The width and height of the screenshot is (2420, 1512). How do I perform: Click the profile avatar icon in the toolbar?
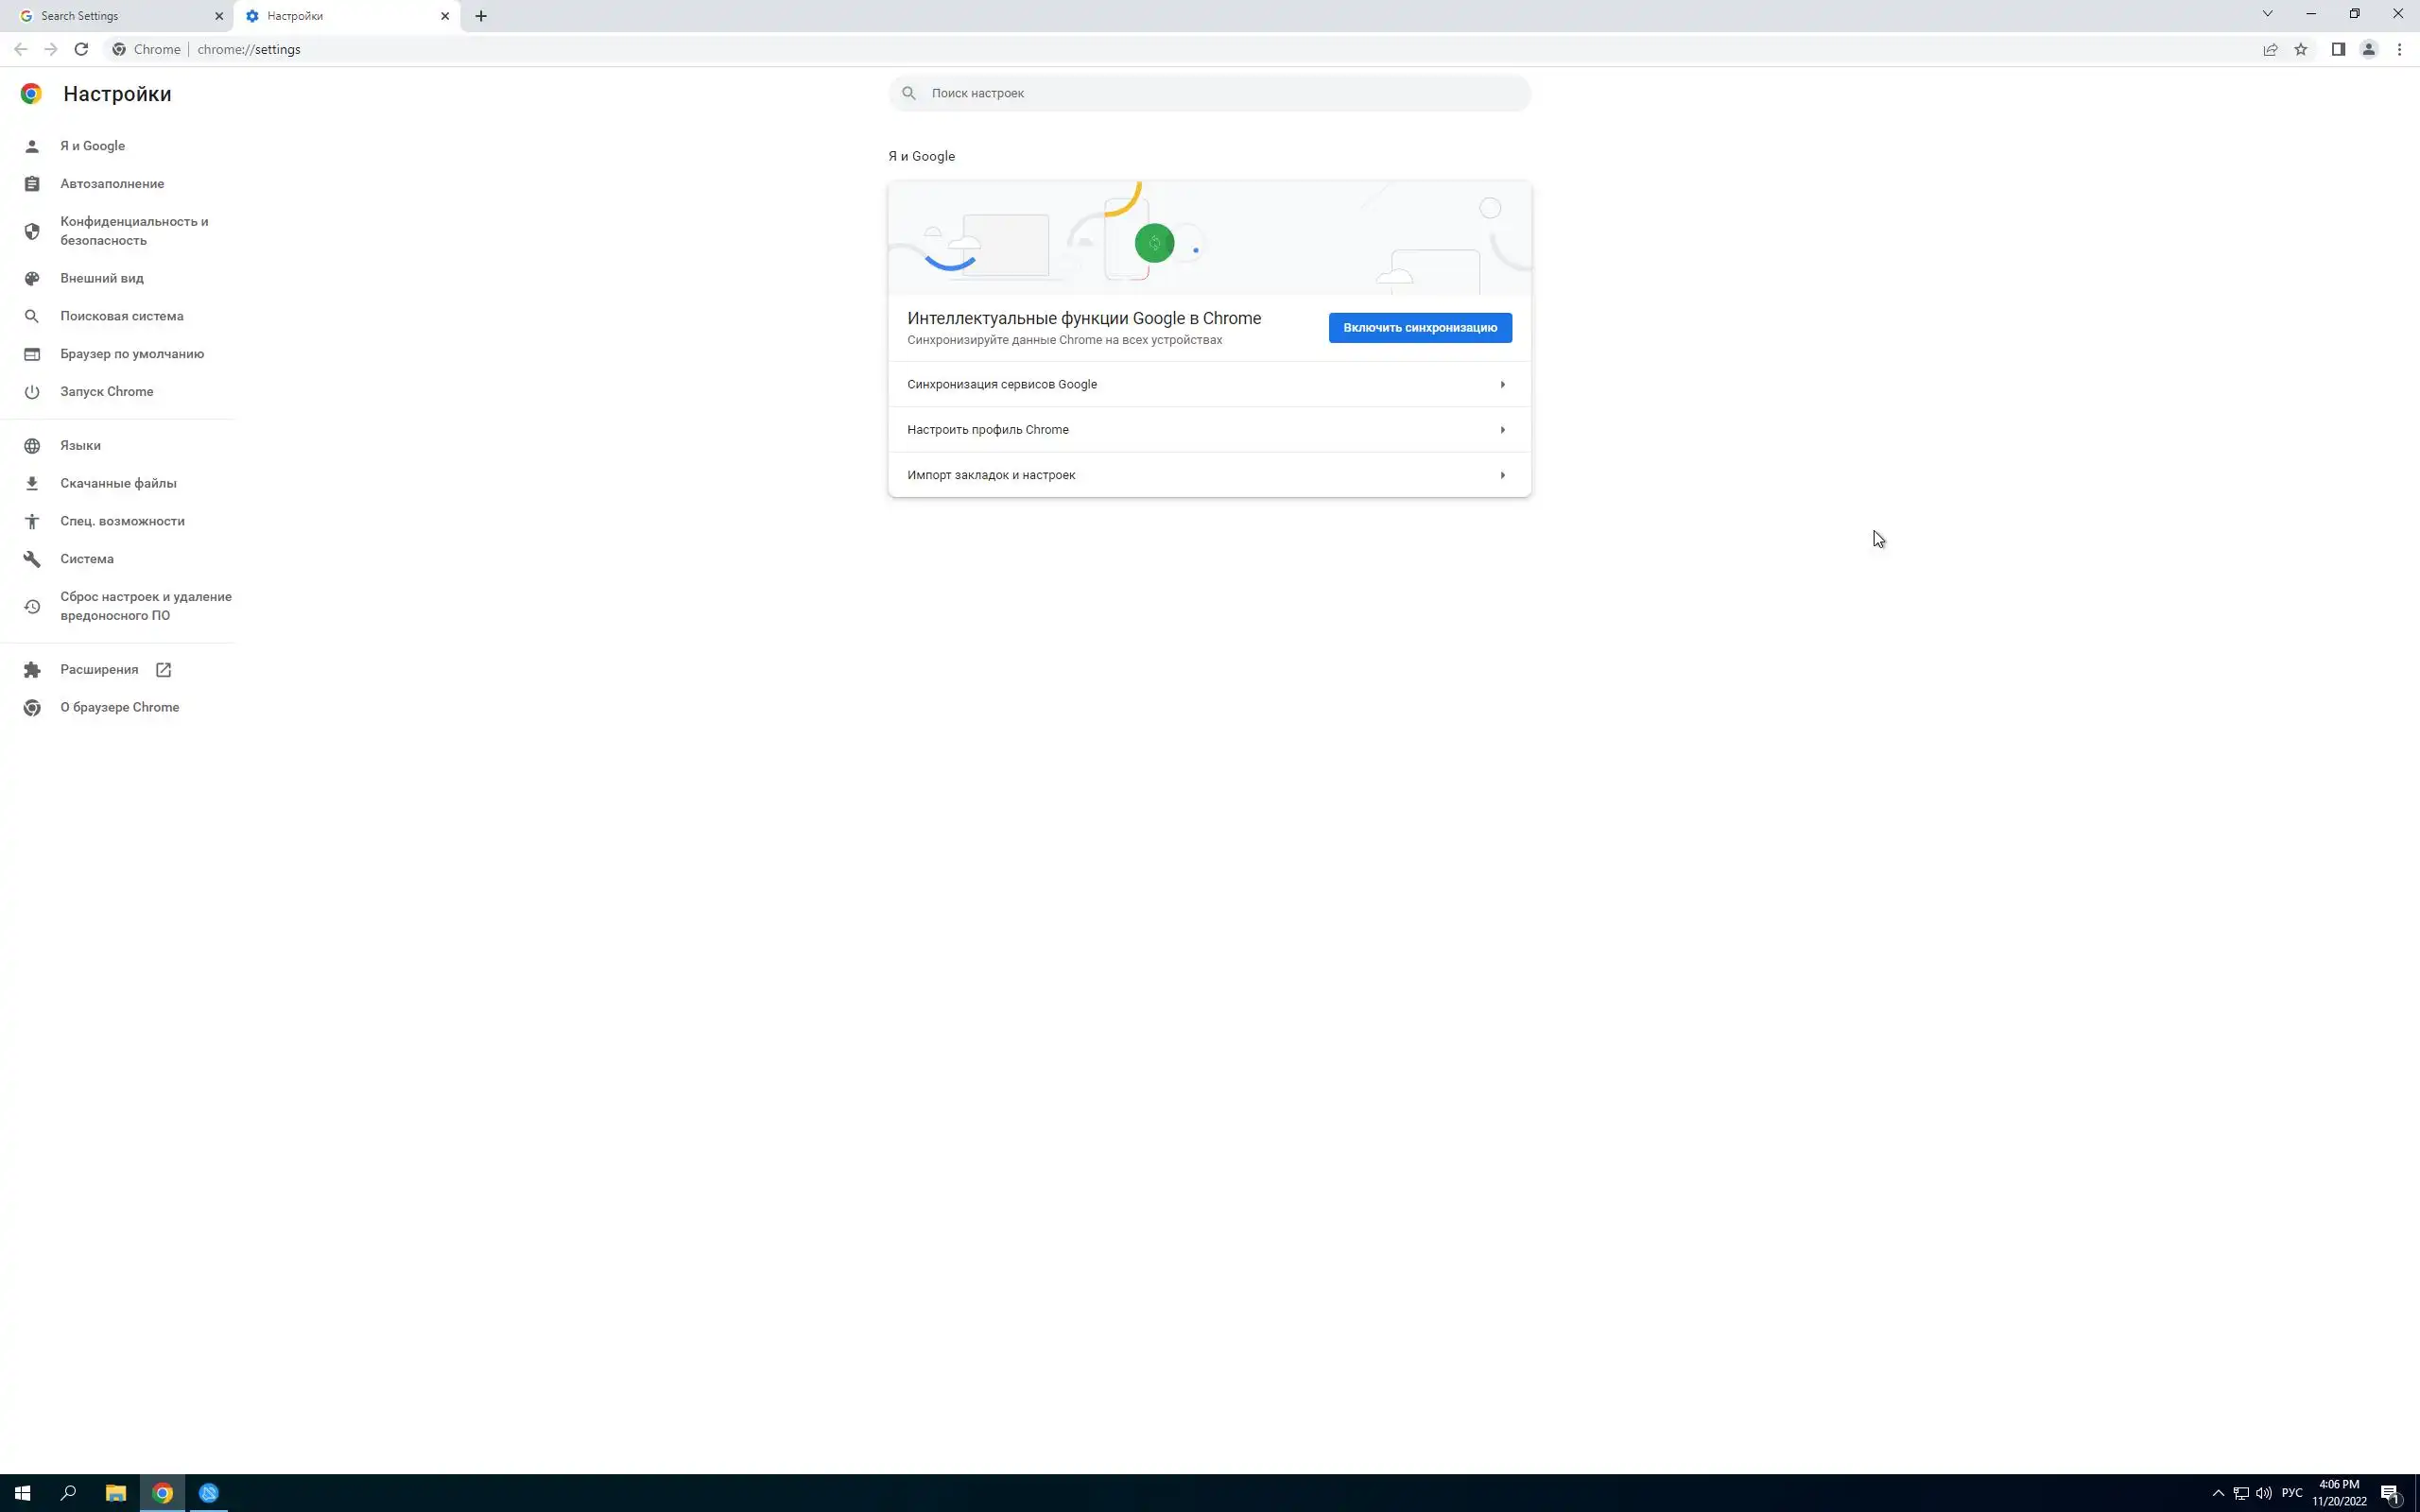click(2369, 49)
